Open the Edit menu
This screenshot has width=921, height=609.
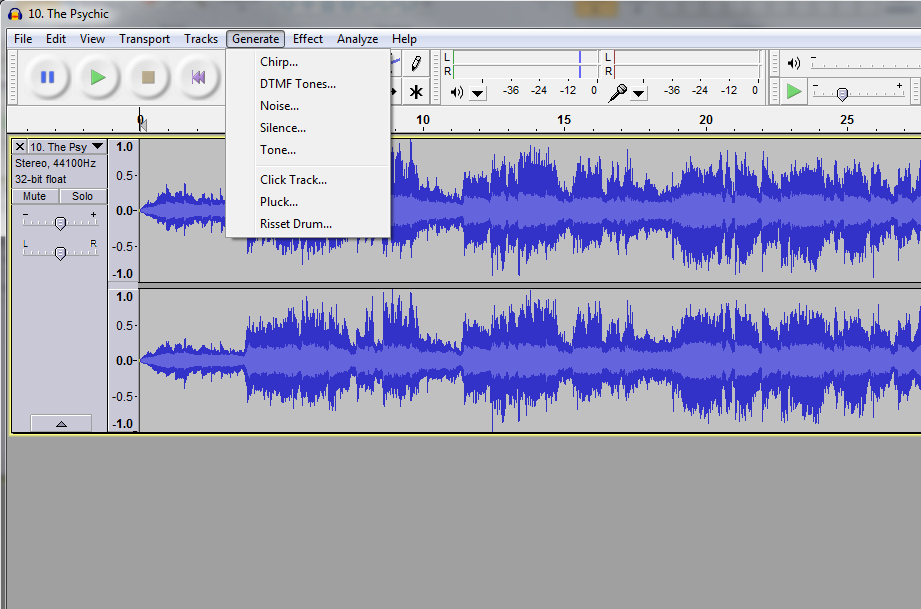pos(56,39)
